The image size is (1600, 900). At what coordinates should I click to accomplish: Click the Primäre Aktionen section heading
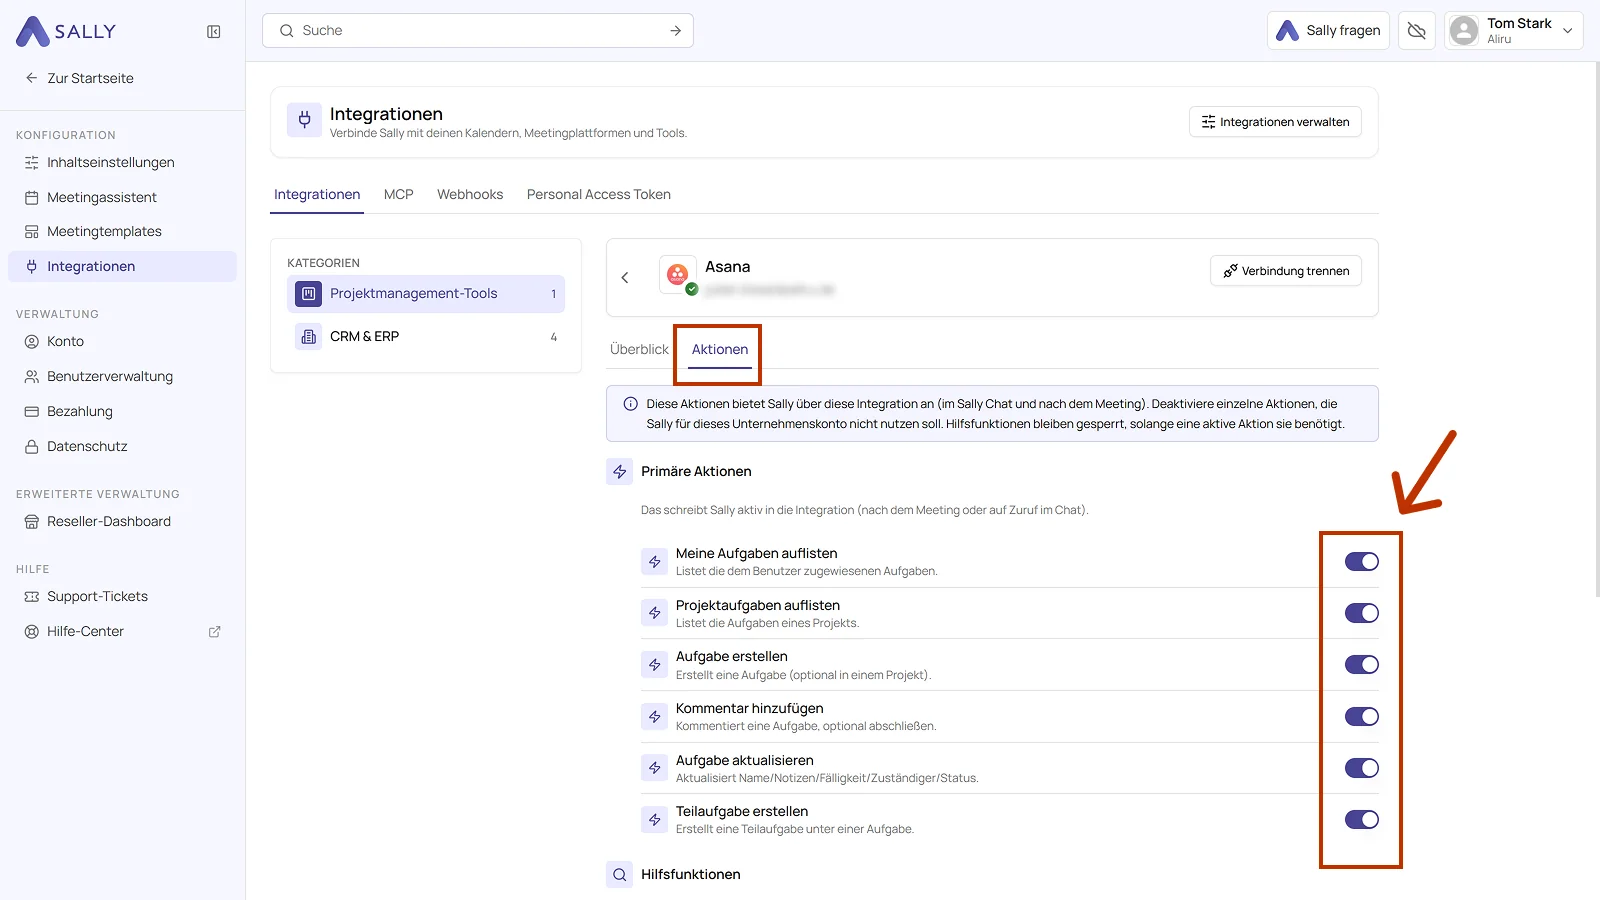pos(696,472)
